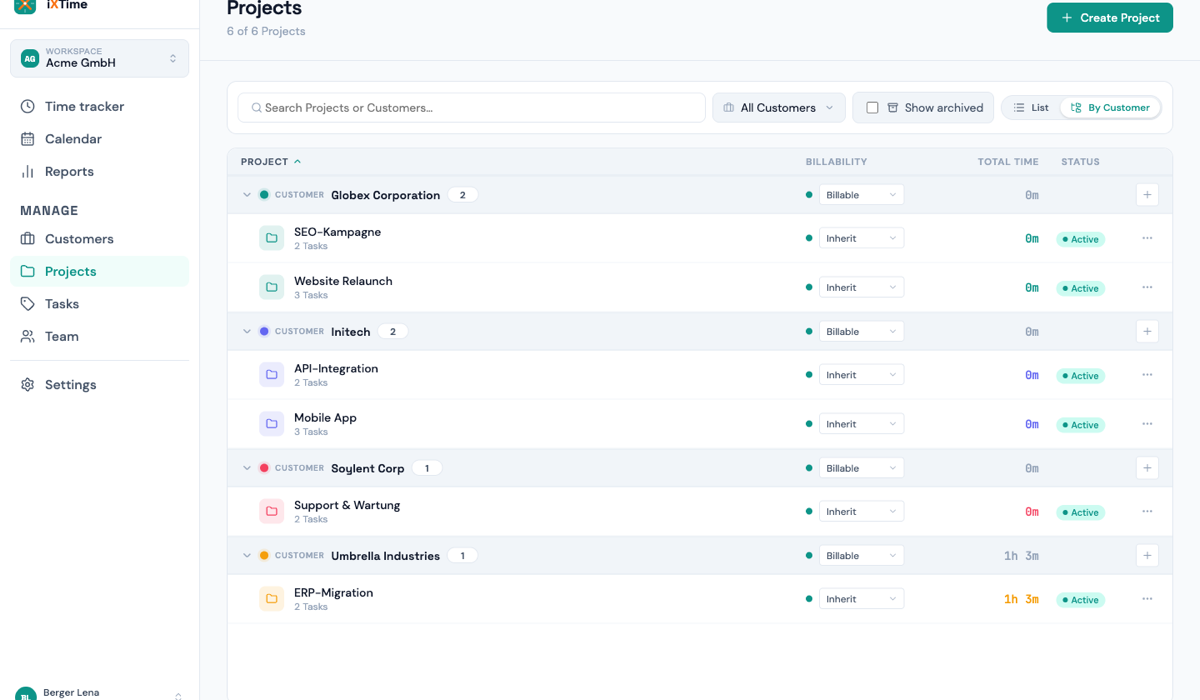Click the Acme GmbH workspace avatar badge
The height and width of the screenshot is (700, 1200).
point(30,58)
